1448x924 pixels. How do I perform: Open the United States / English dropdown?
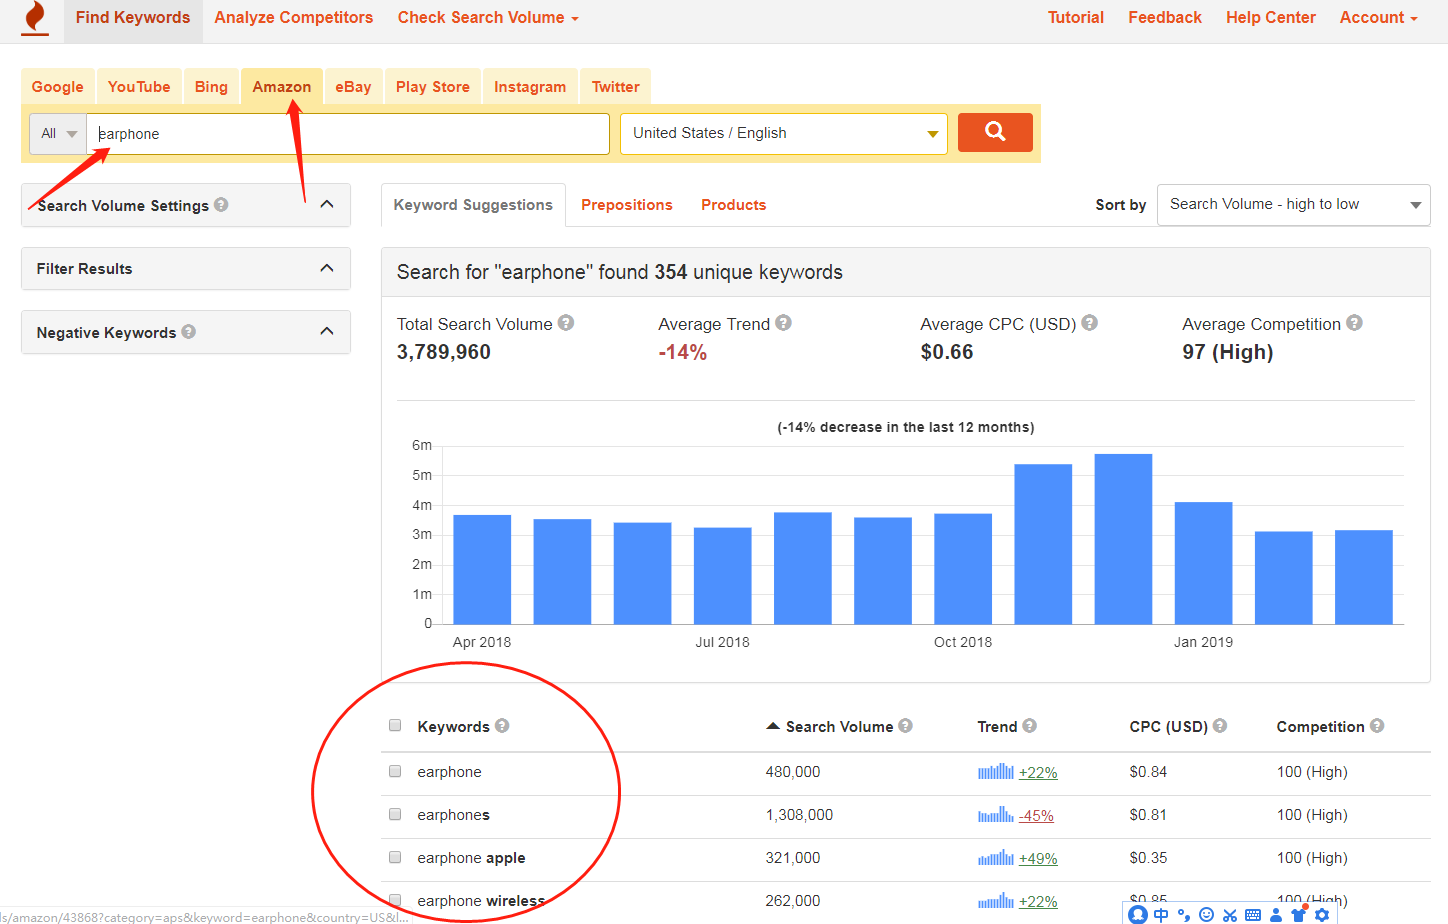click(x=784, y=133)
